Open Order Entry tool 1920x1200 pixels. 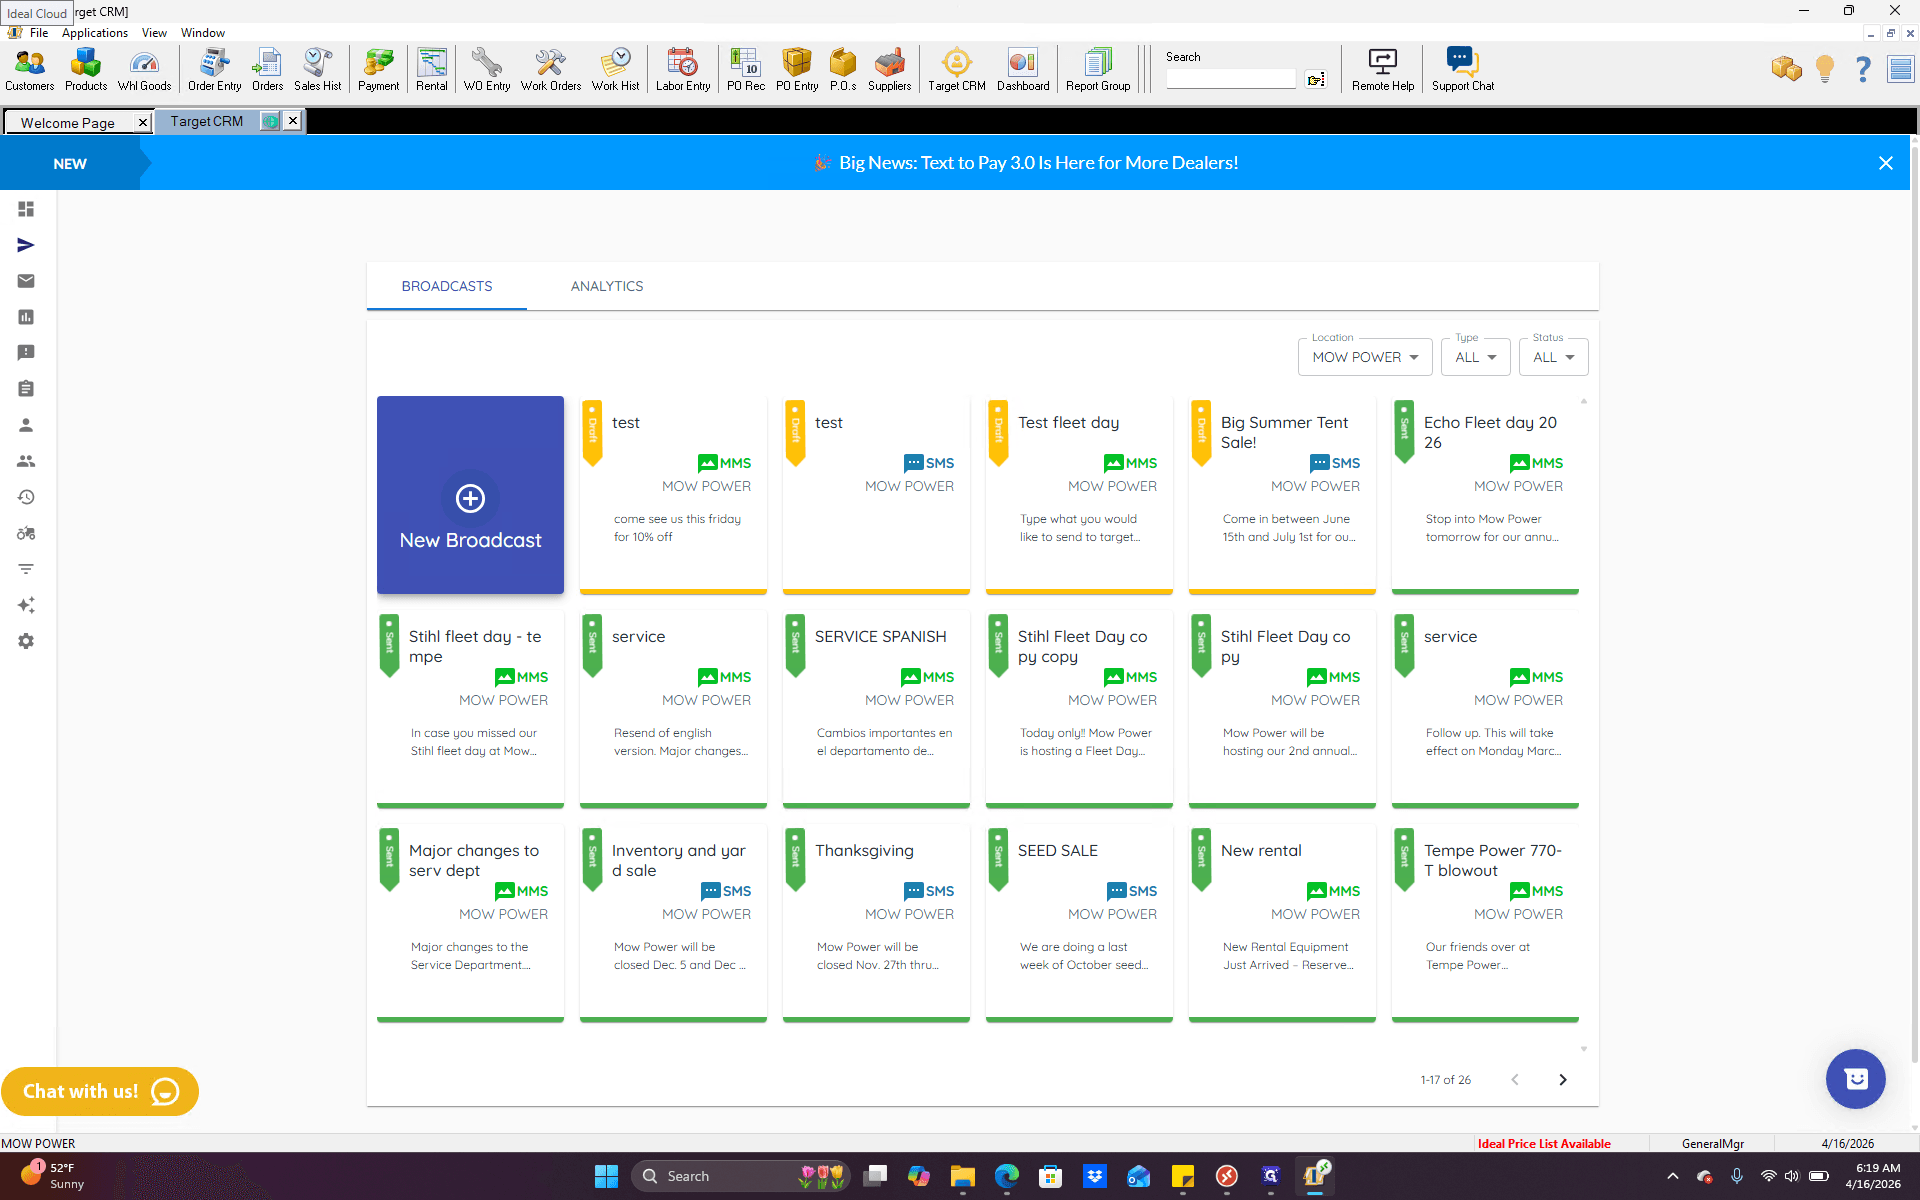click(x=214, y=69)
